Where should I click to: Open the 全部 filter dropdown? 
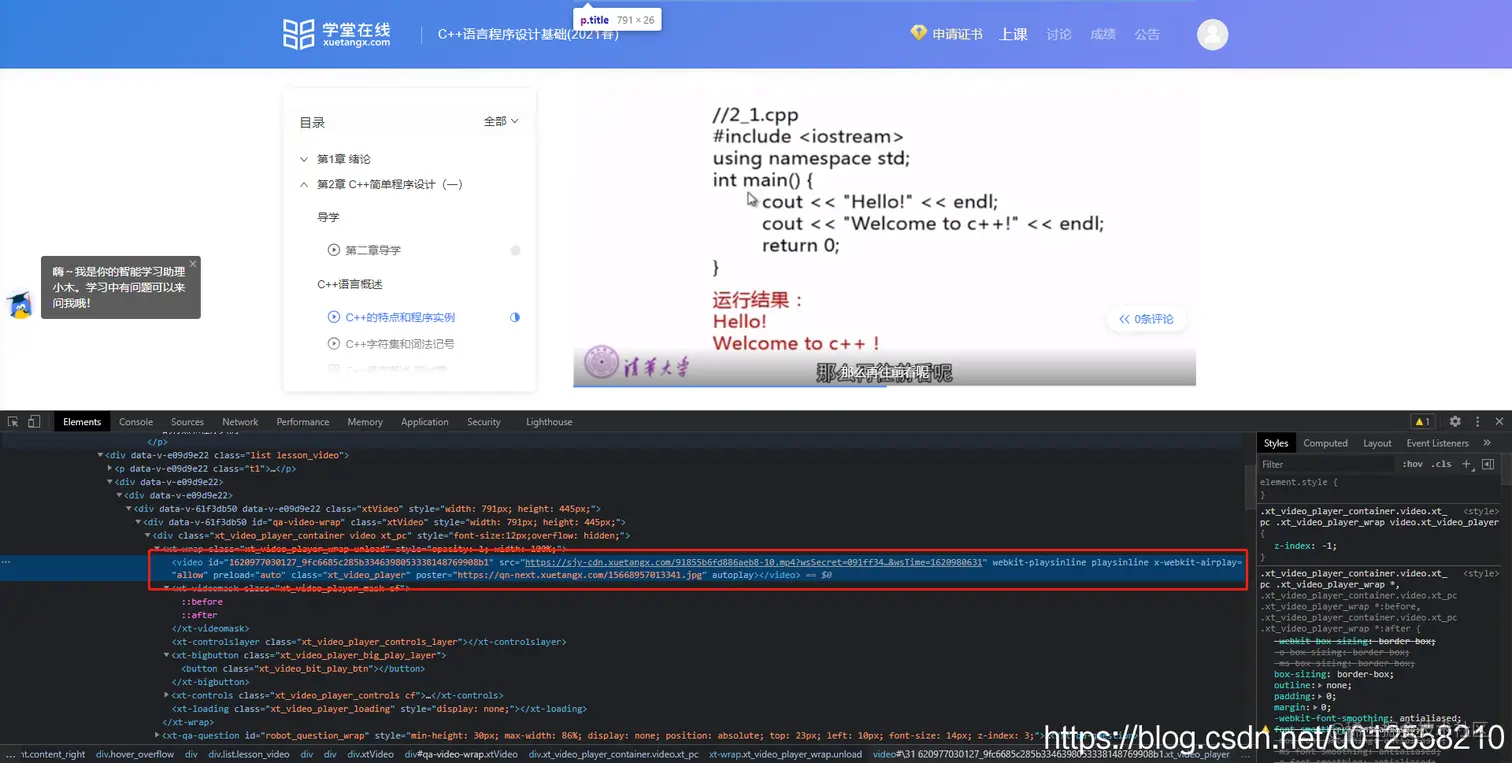coord(501,121)
